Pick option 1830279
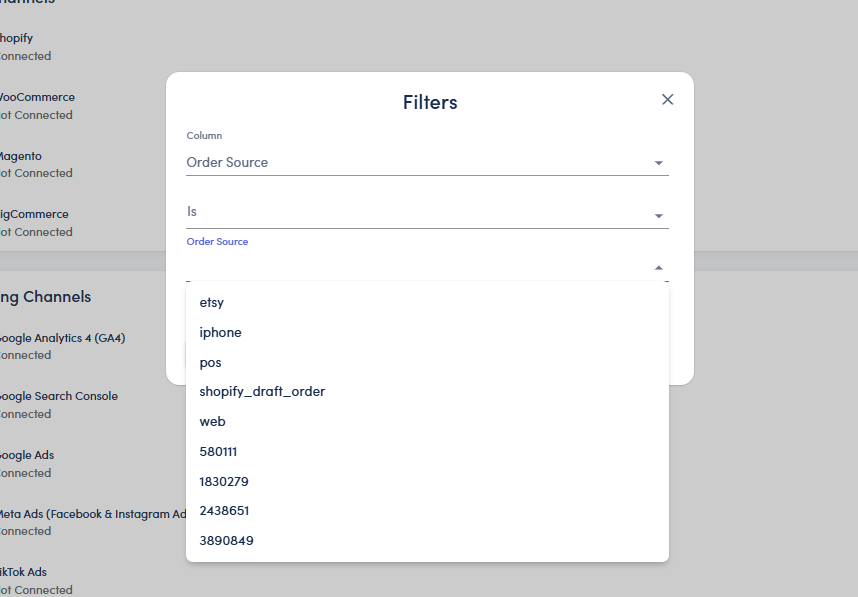Screen dimensions: 858x597 pos(224,481)
